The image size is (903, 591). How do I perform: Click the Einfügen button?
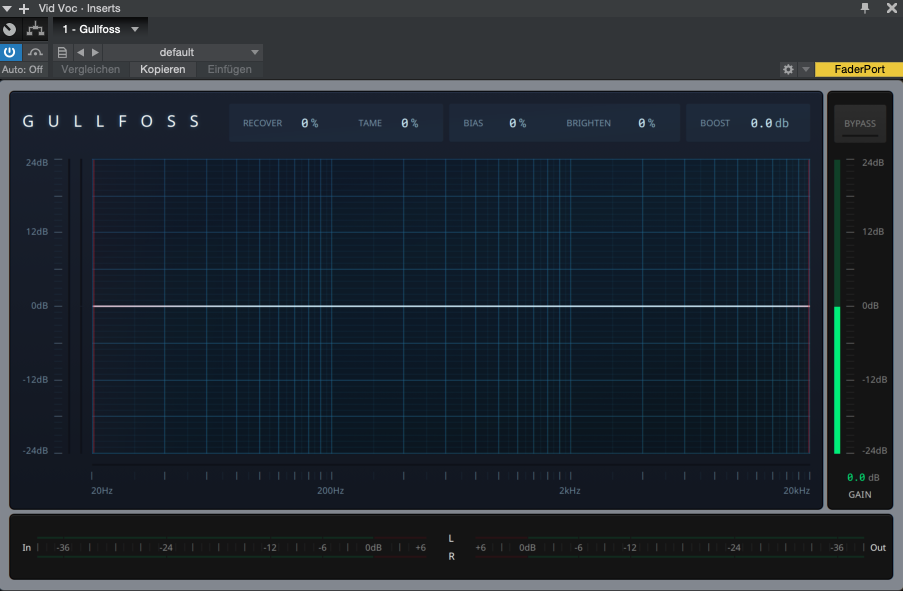229,69
